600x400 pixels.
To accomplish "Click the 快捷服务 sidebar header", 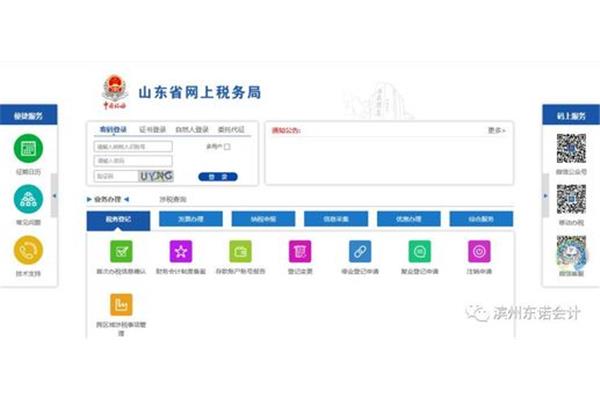I will [x=29, y=114].
